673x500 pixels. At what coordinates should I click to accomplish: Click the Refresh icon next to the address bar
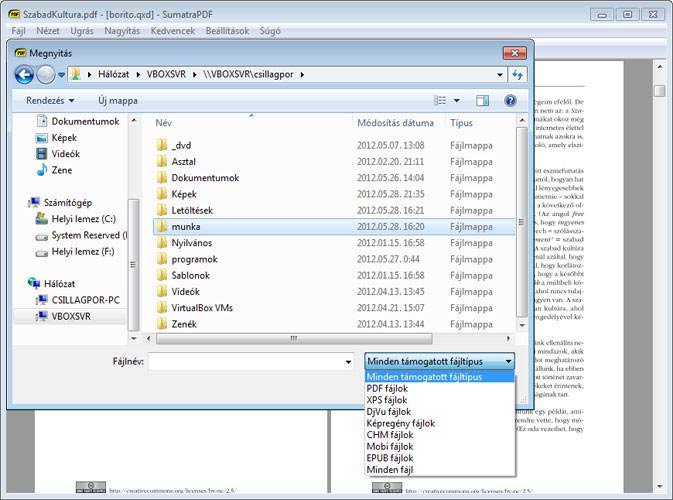point(517,75)
